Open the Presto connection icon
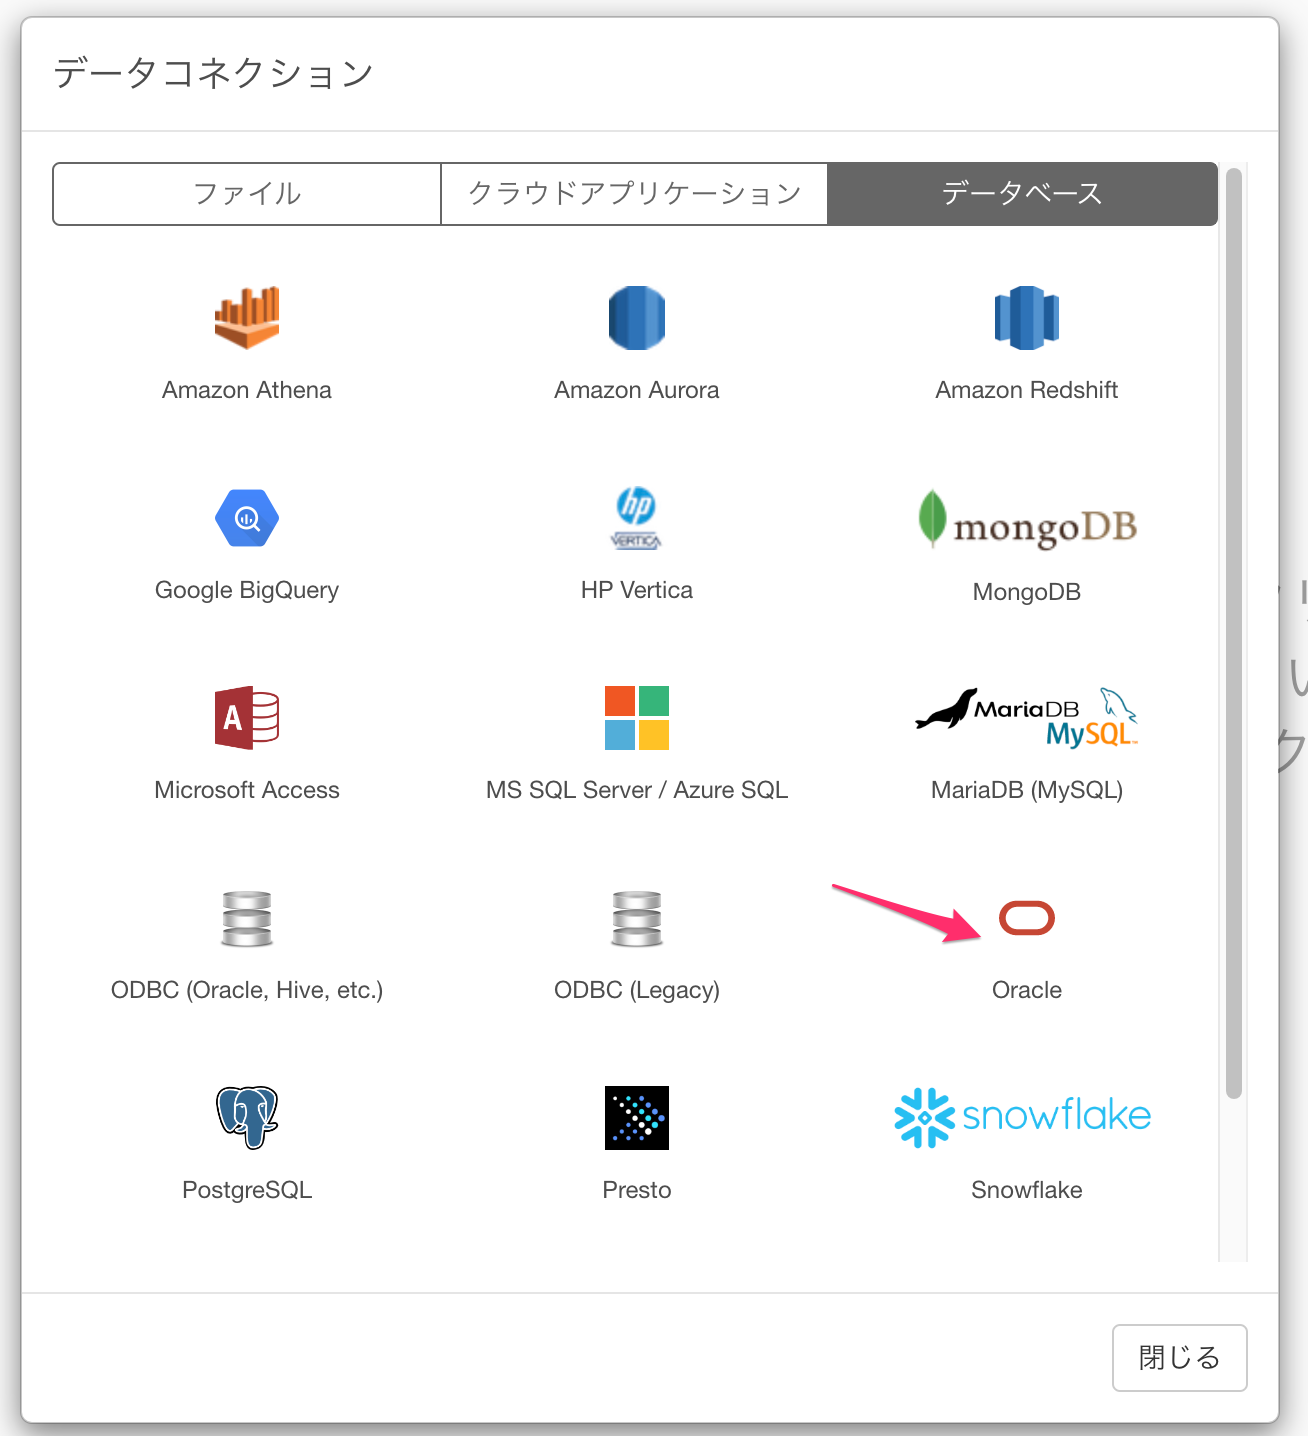 tap(637, 1118)
